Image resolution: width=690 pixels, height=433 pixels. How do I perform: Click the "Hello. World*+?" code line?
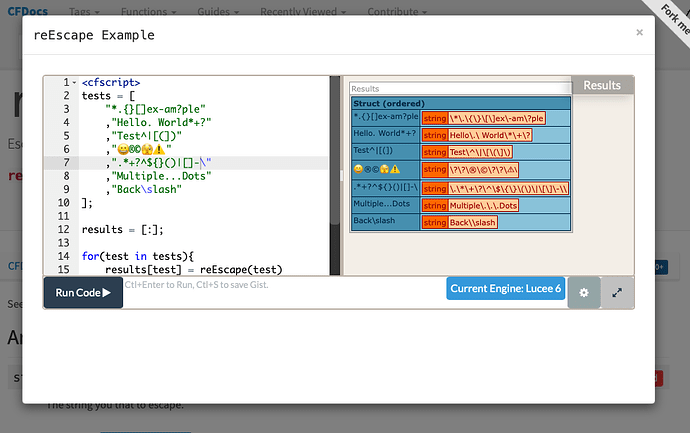click(x=159, y=122)
